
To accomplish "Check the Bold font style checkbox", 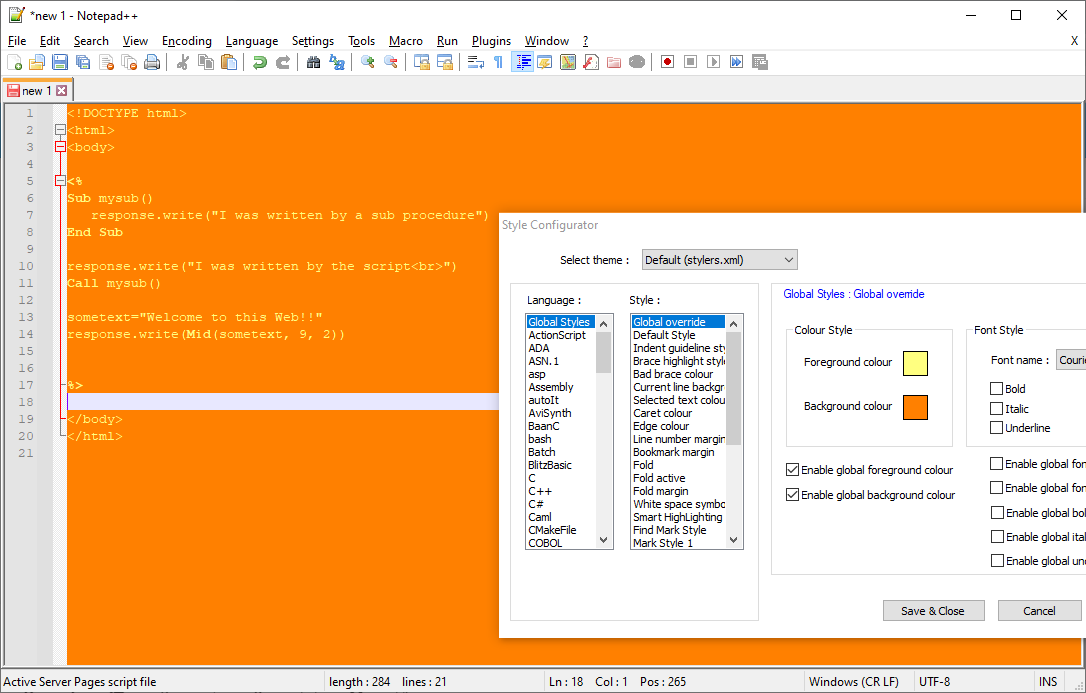I will click(x=997, y=388).
